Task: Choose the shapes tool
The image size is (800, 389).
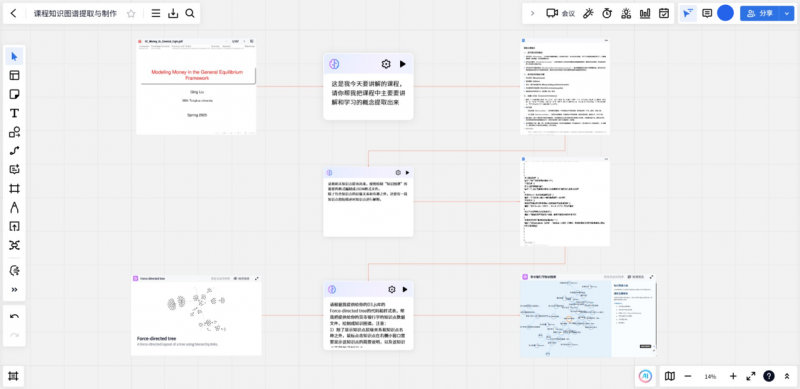Action: point(14,132)
